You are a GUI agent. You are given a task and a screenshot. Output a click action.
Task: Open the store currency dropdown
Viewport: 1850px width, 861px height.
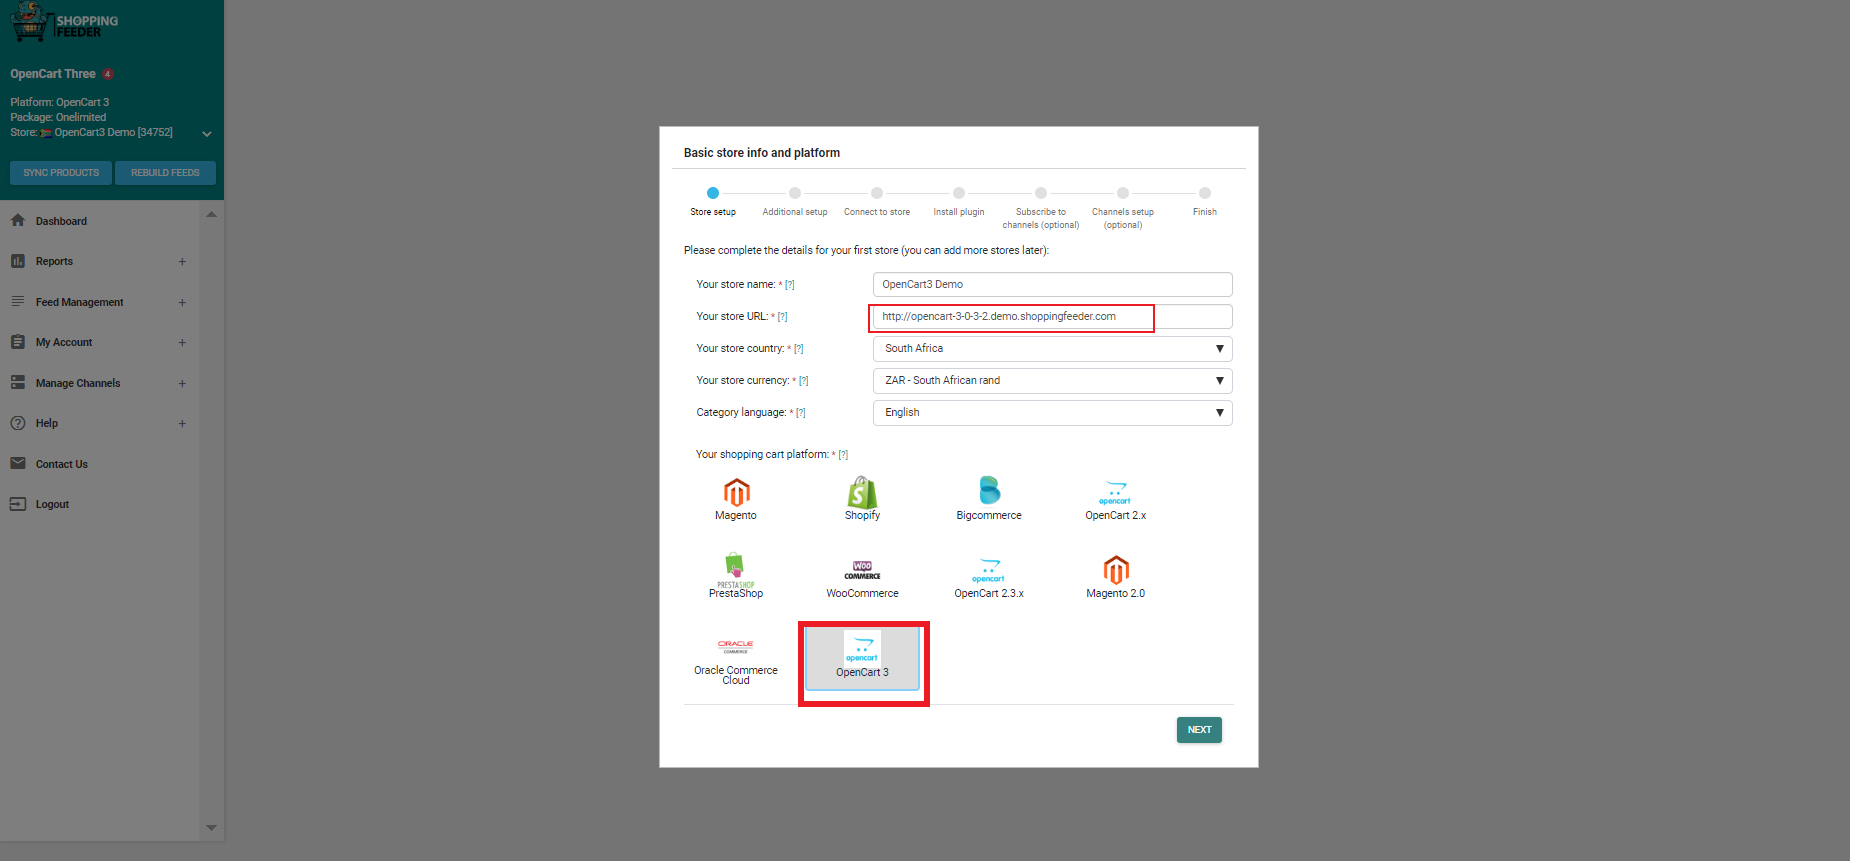point(1052,381)
